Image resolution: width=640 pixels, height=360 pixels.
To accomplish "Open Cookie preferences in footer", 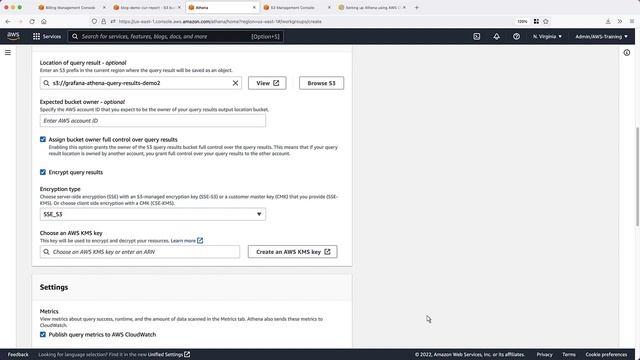I will coord(606,354).
